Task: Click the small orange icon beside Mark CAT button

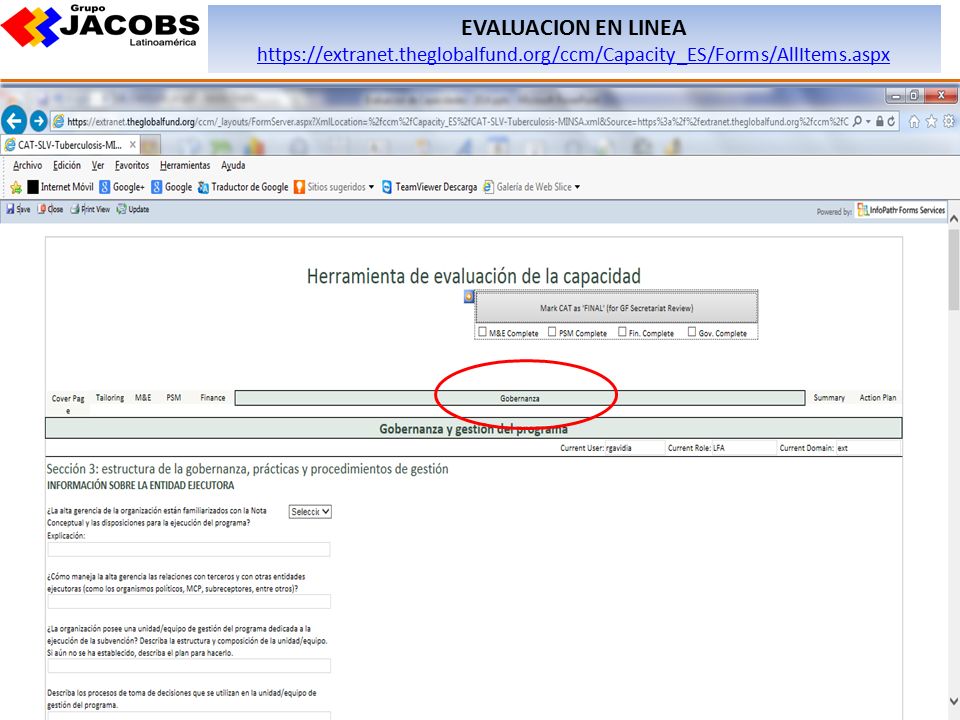Action: [469, 296]
